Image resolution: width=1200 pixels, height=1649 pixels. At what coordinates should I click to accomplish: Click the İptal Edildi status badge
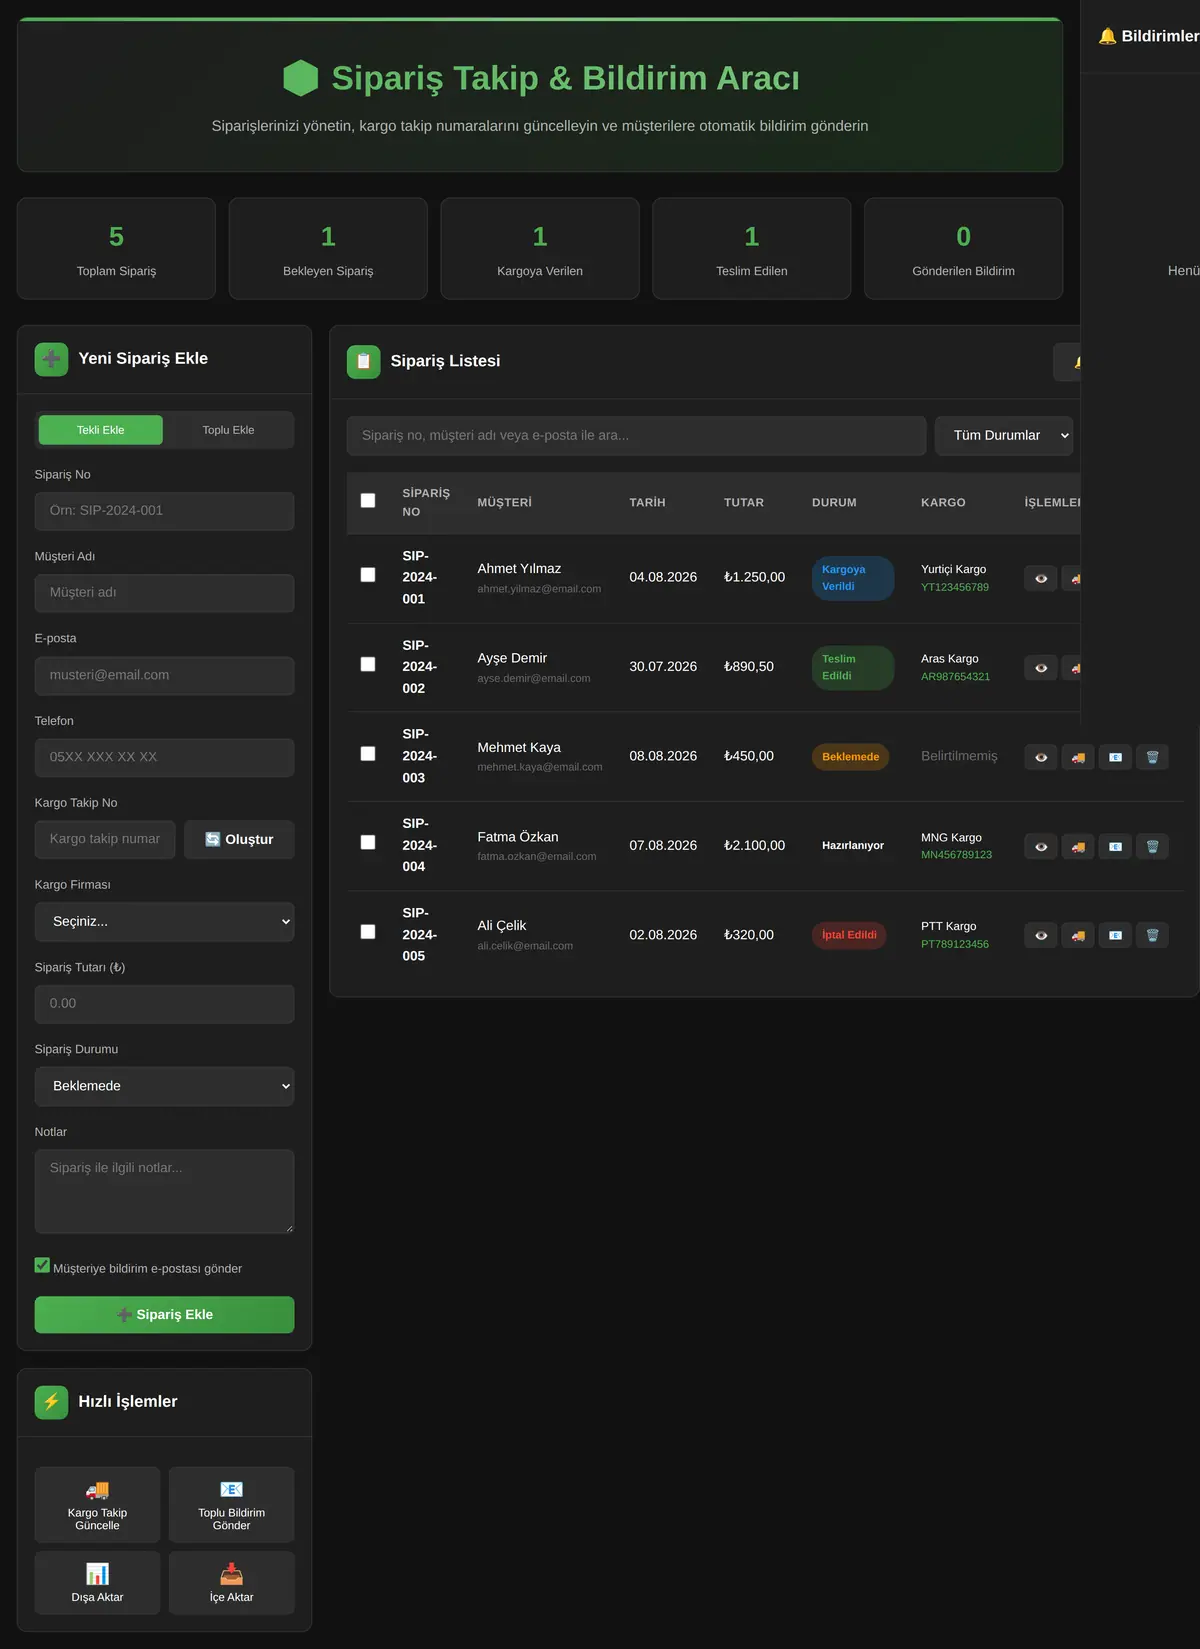tap(849, 935)
